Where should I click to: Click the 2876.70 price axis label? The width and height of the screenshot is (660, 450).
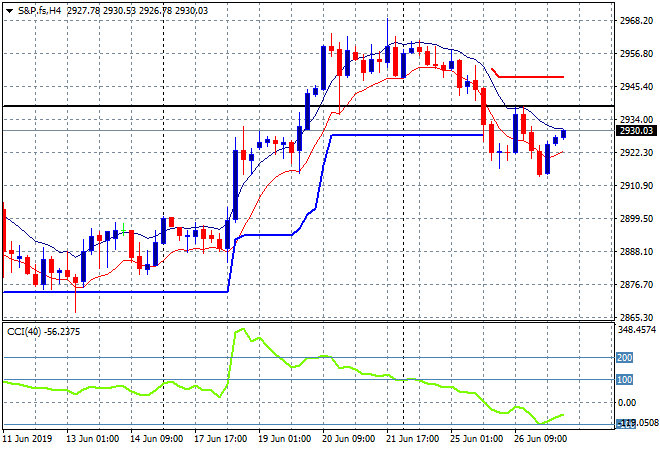pos(636,285)
